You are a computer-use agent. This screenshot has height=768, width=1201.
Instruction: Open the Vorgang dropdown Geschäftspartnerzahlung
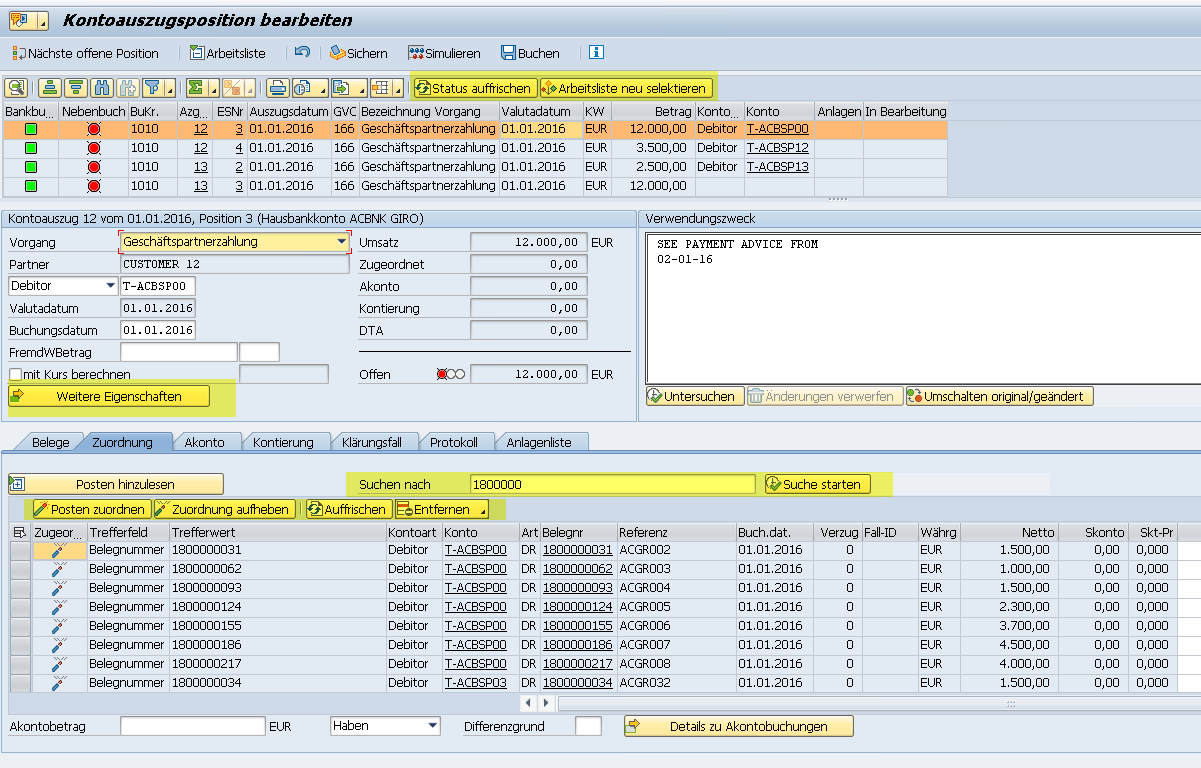(x=342, y=242)
